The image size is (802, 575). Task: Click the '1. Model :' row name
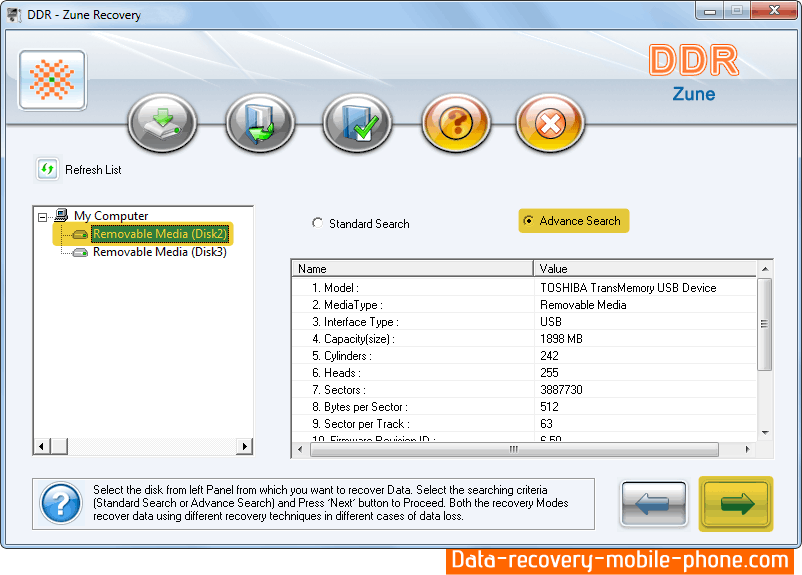coord(336,288)
